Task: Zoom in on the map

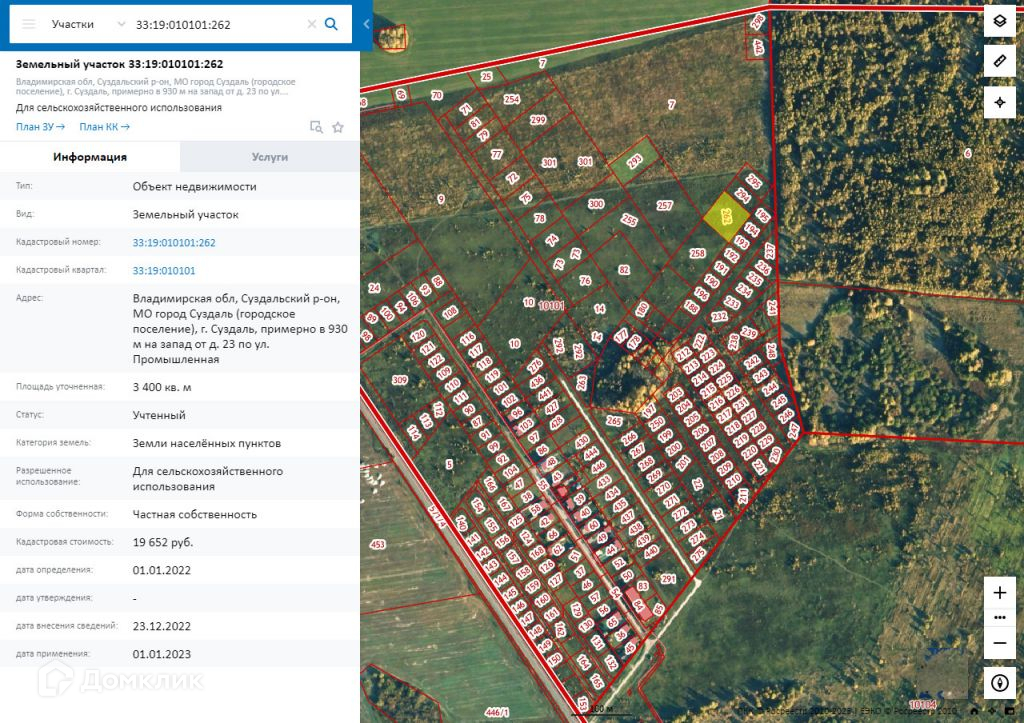Action: (x=1000, y=592)
